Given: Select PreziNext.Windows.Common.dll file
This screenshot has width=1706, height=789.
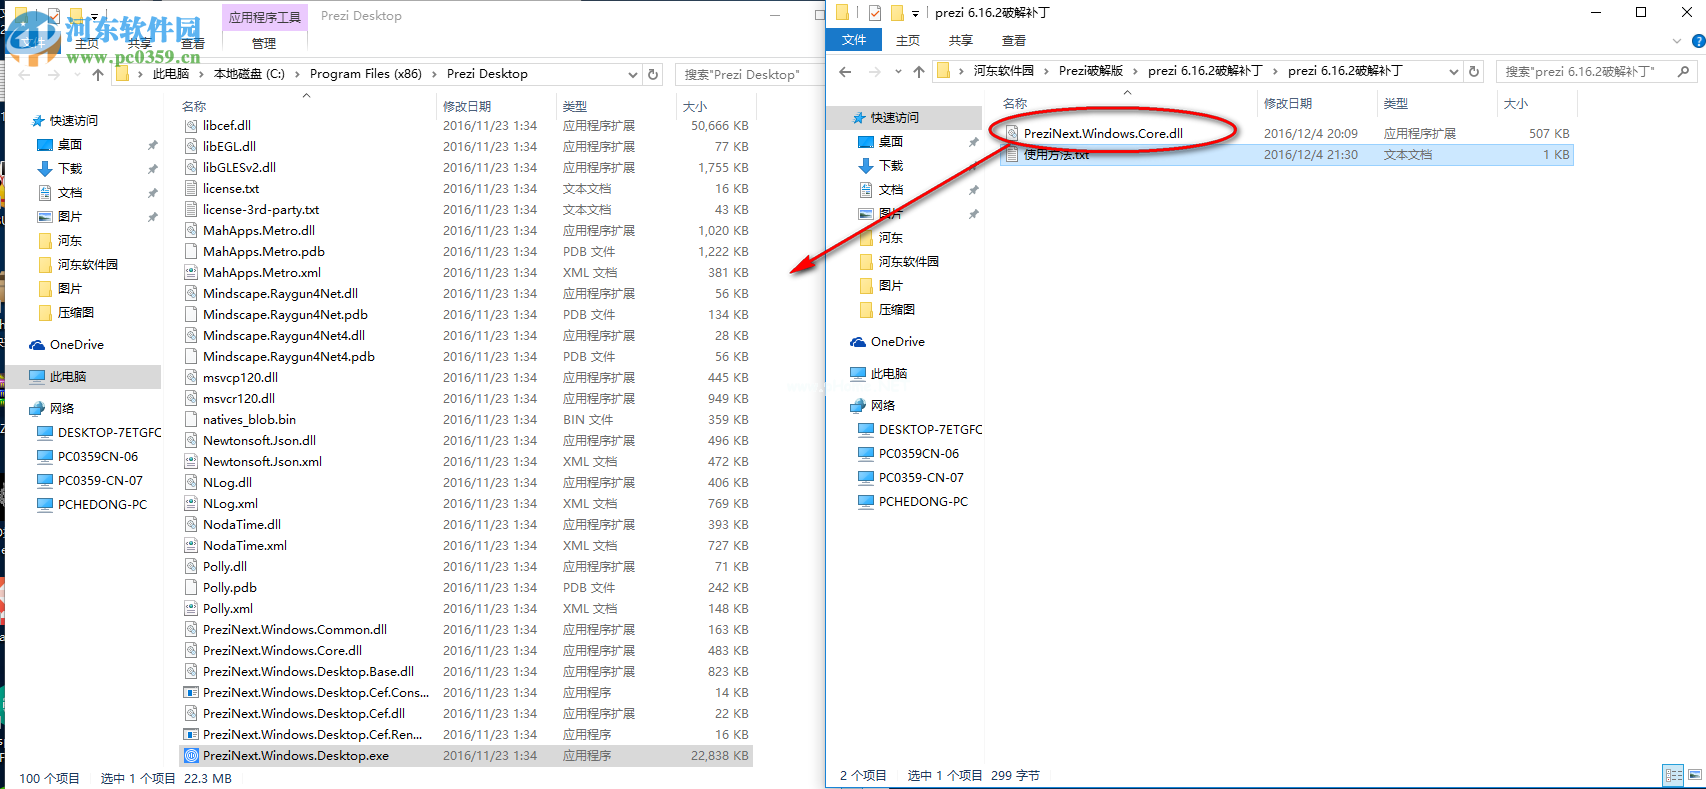Looking at the screenshot, I should (x=294, y=629).
